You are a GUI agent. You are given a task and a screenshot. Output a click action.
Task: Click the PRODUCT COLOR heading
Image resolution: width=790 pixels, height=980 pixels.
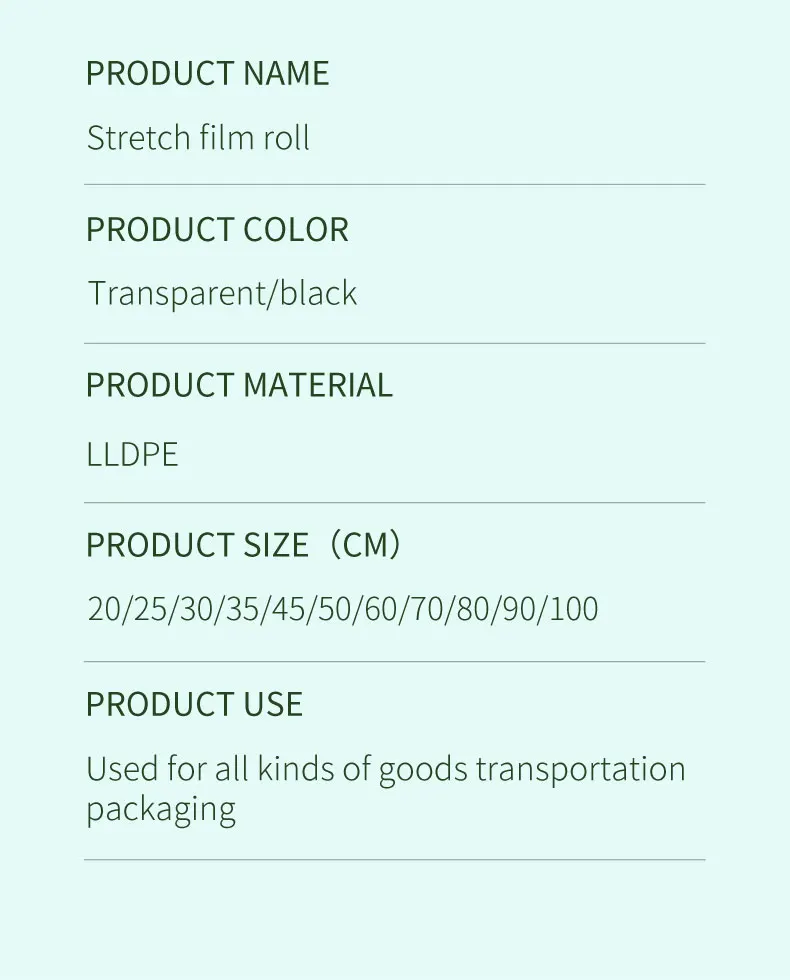217,230
